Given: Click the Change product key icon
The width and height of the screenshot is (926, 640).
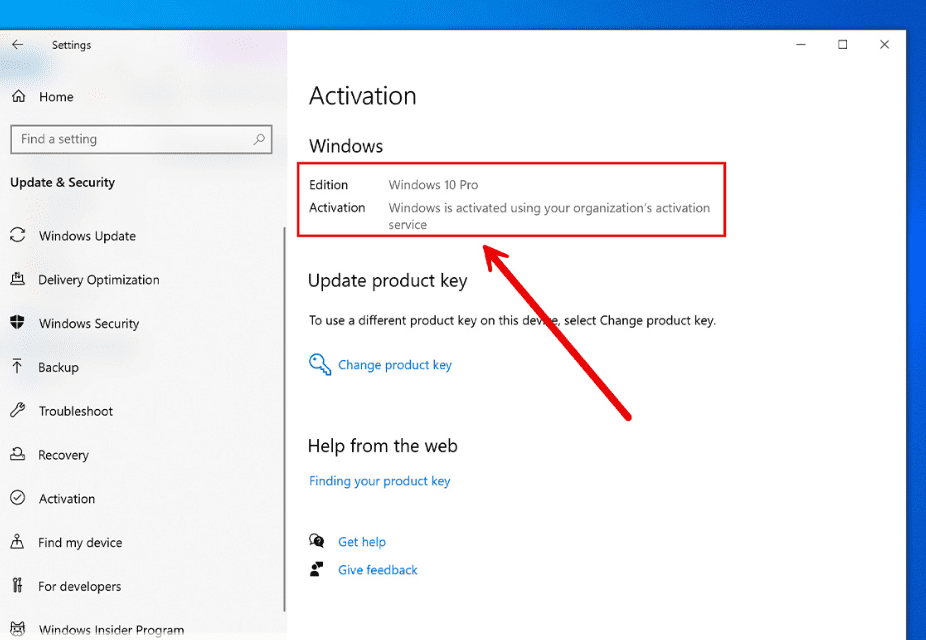Looking at the screenshot, I should (x=320, y=365).
